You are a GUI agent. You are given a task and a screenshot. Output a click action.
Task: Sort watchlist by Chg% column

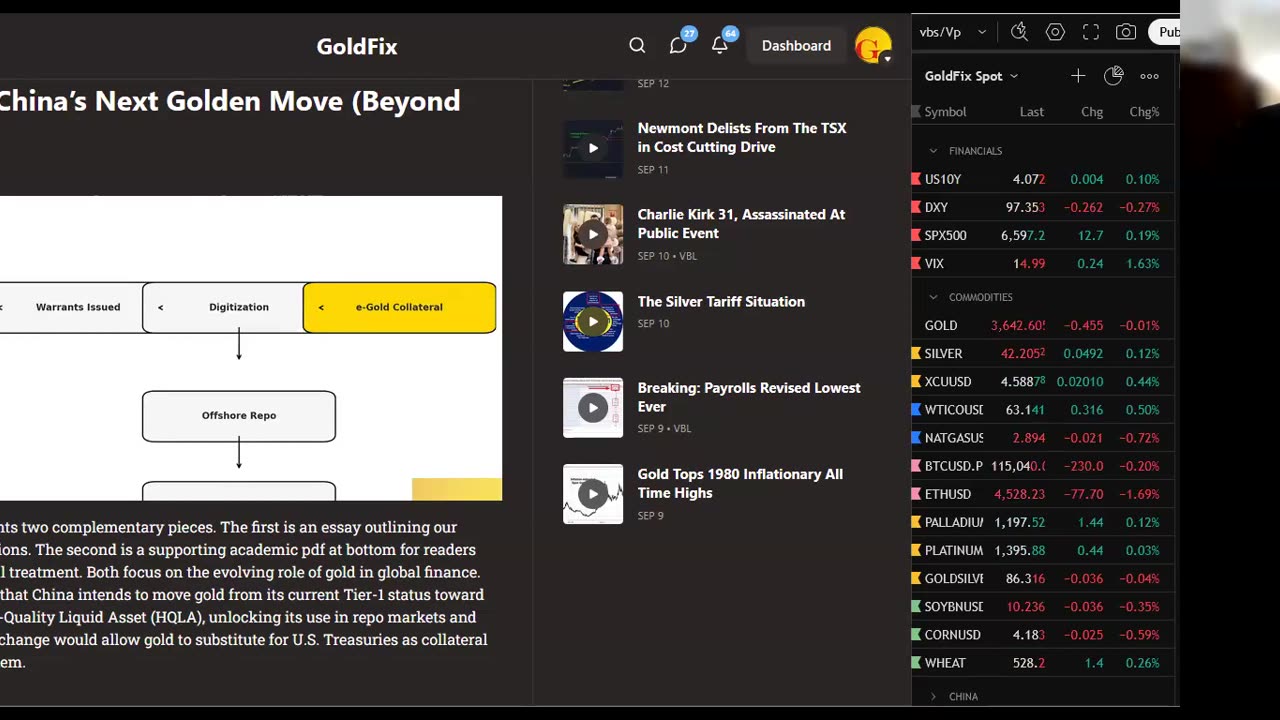1144,112
